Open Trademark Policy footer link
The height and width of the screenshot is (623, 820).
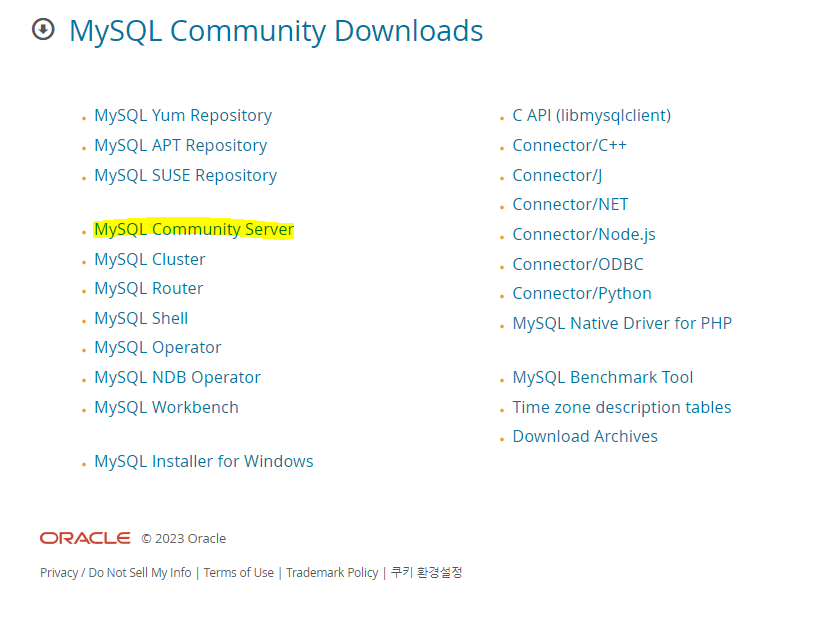(332, 573)
